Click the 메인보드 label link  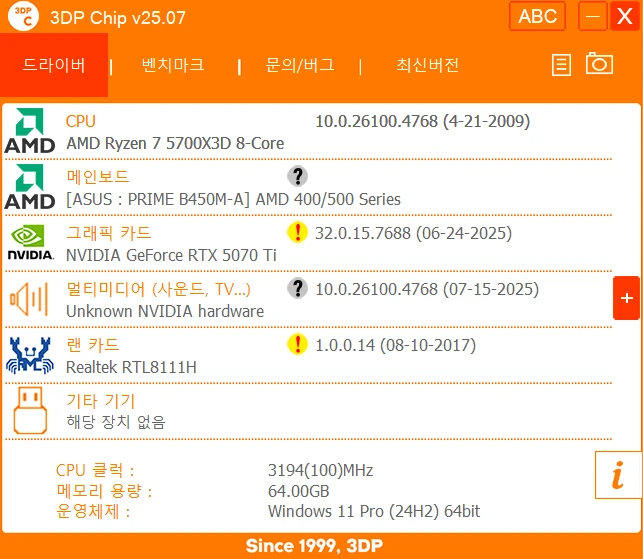coord(98,177)
